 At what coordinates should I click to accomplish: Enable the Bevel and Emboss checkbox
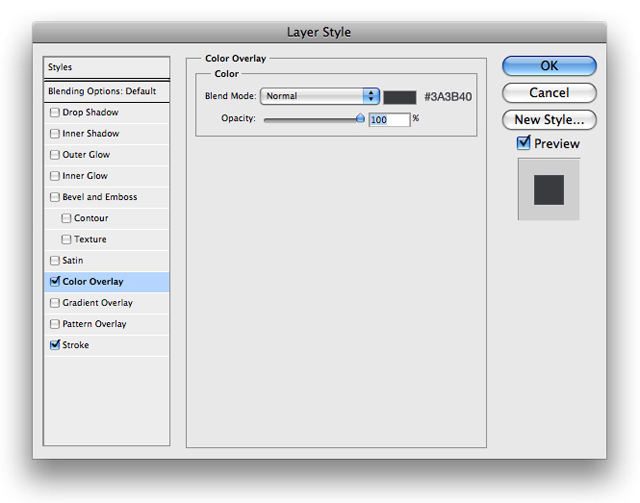point(55,197)
